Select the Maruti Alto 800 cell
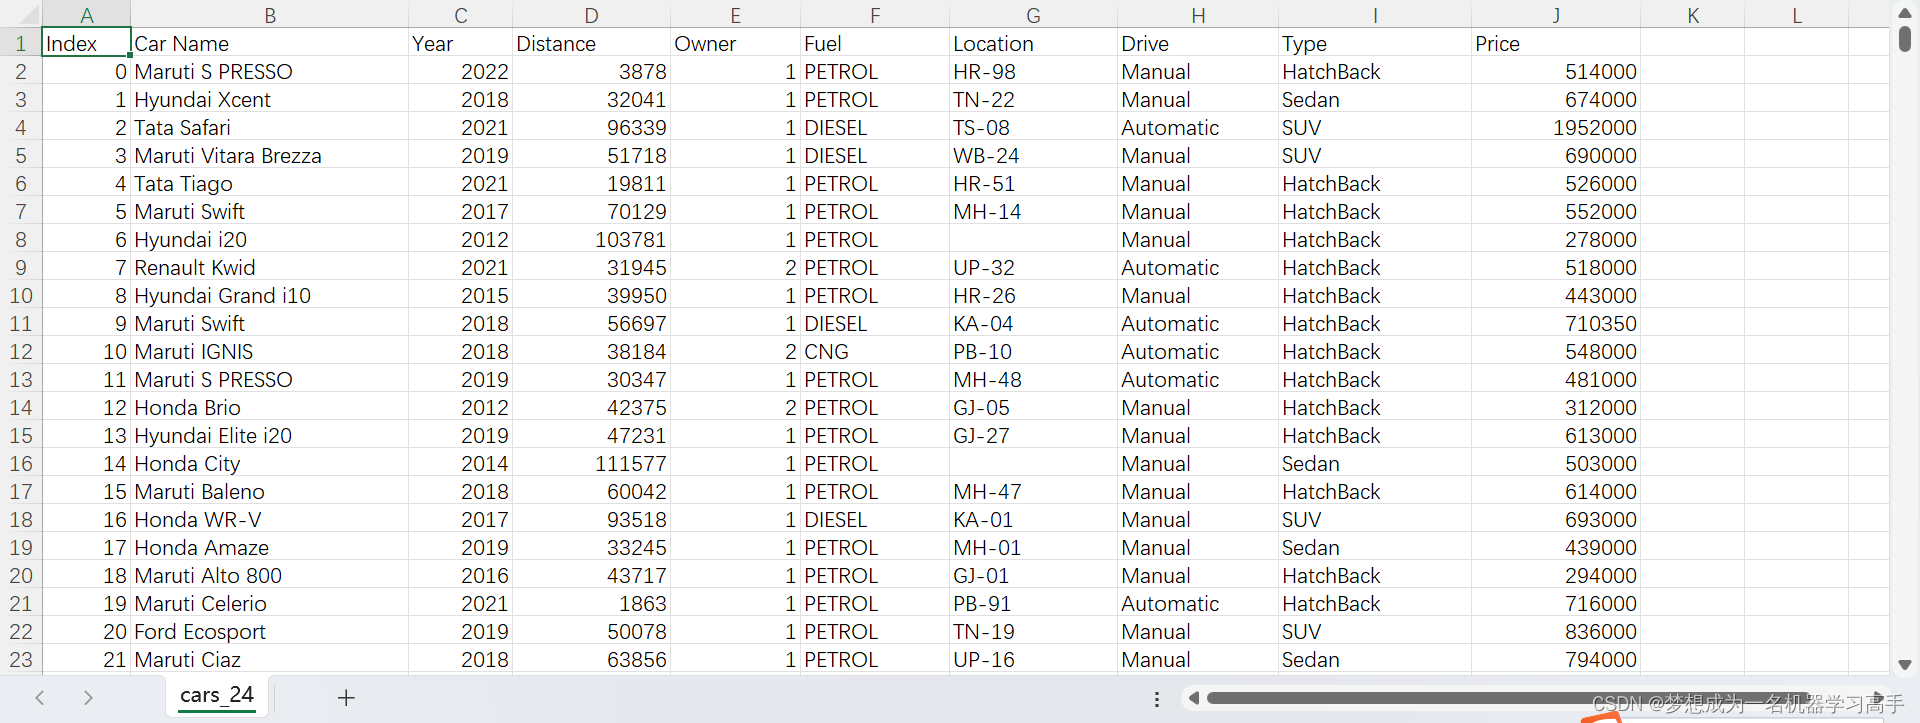 click(270, 576)
